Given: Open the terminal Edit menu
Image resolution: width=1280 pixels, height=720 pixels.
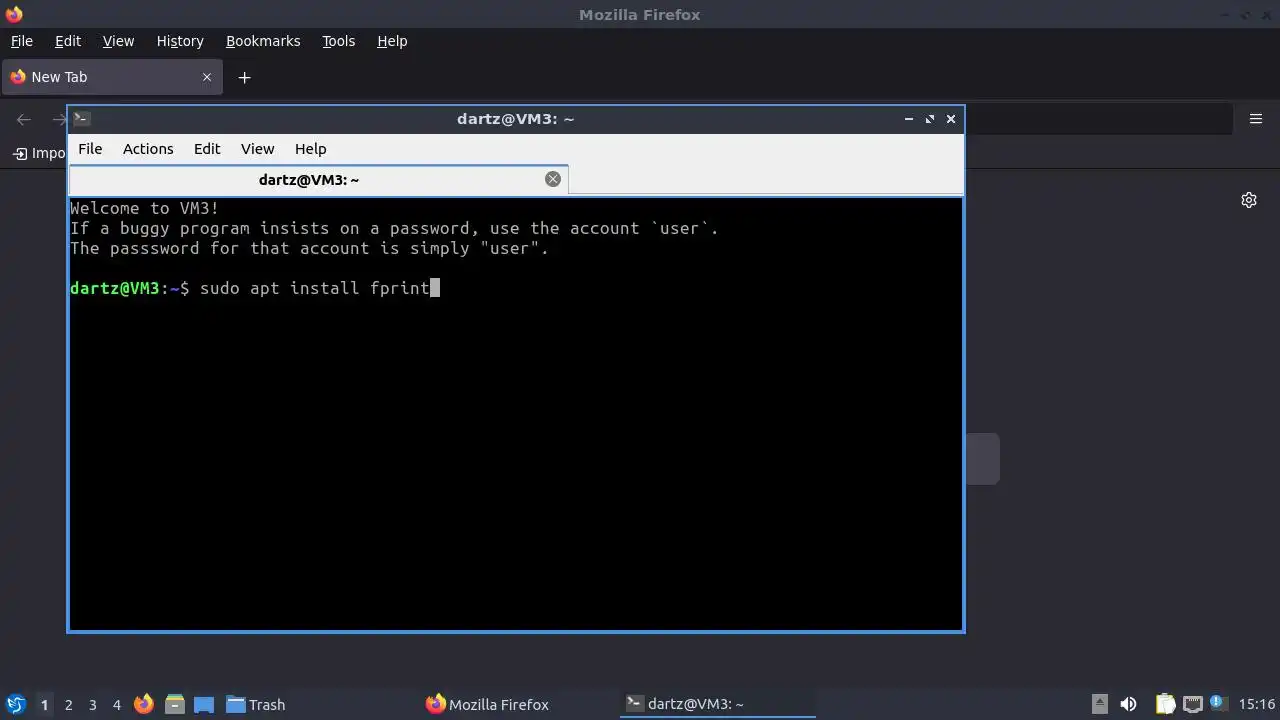Looking at the screenshot, I should (x=207, y=149).
